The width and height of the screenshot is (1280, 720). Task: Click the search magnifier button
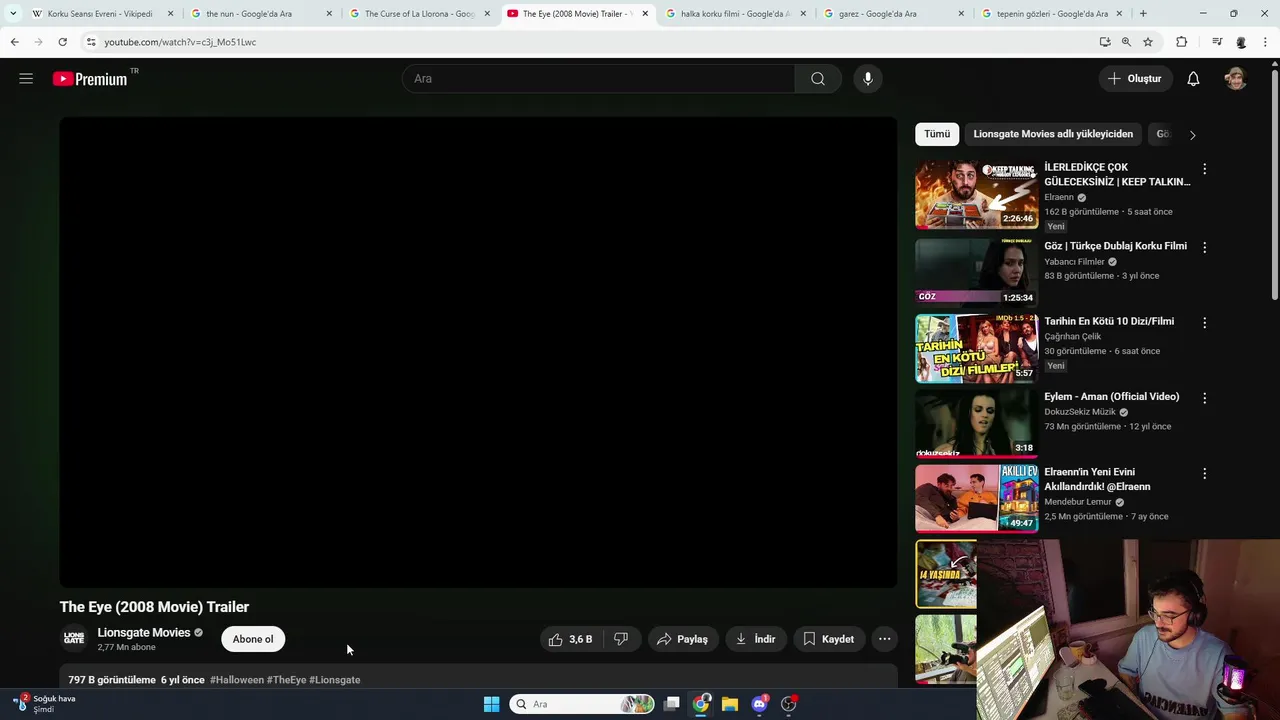point(818,79)
